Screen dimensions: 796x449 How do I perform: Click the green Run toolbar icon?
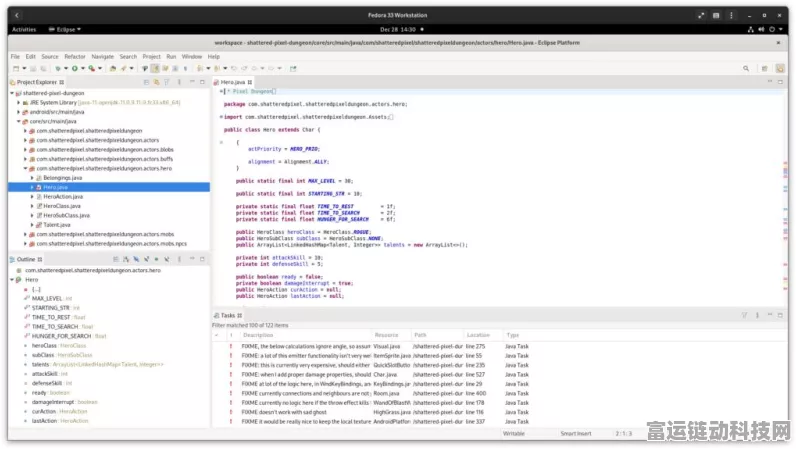pos(75,69)
